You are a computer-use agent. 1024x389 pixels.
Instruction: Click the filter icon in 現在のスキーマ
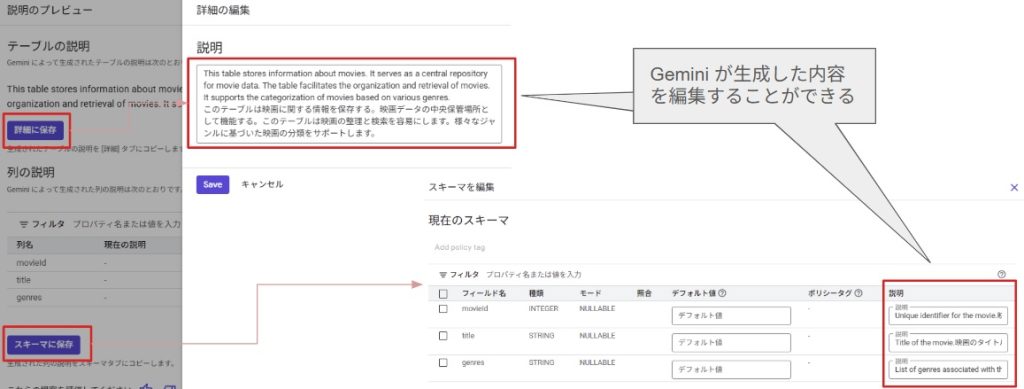click(443, 275)
